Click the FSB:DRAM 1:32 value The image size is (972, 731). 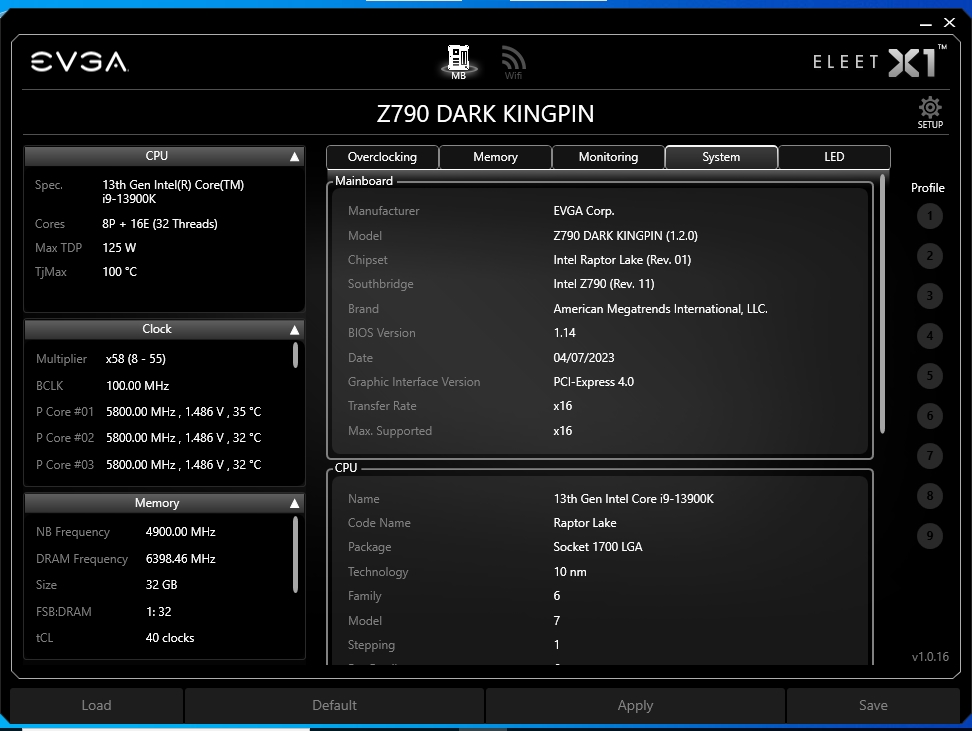click(158, 611)
